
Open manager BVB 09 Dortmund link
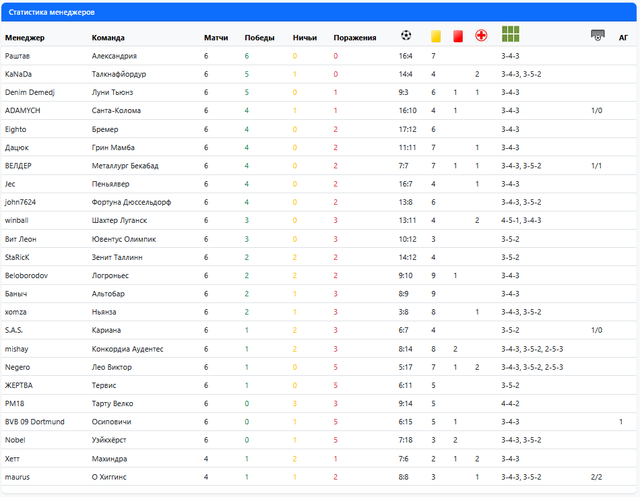tap(35, 421)
